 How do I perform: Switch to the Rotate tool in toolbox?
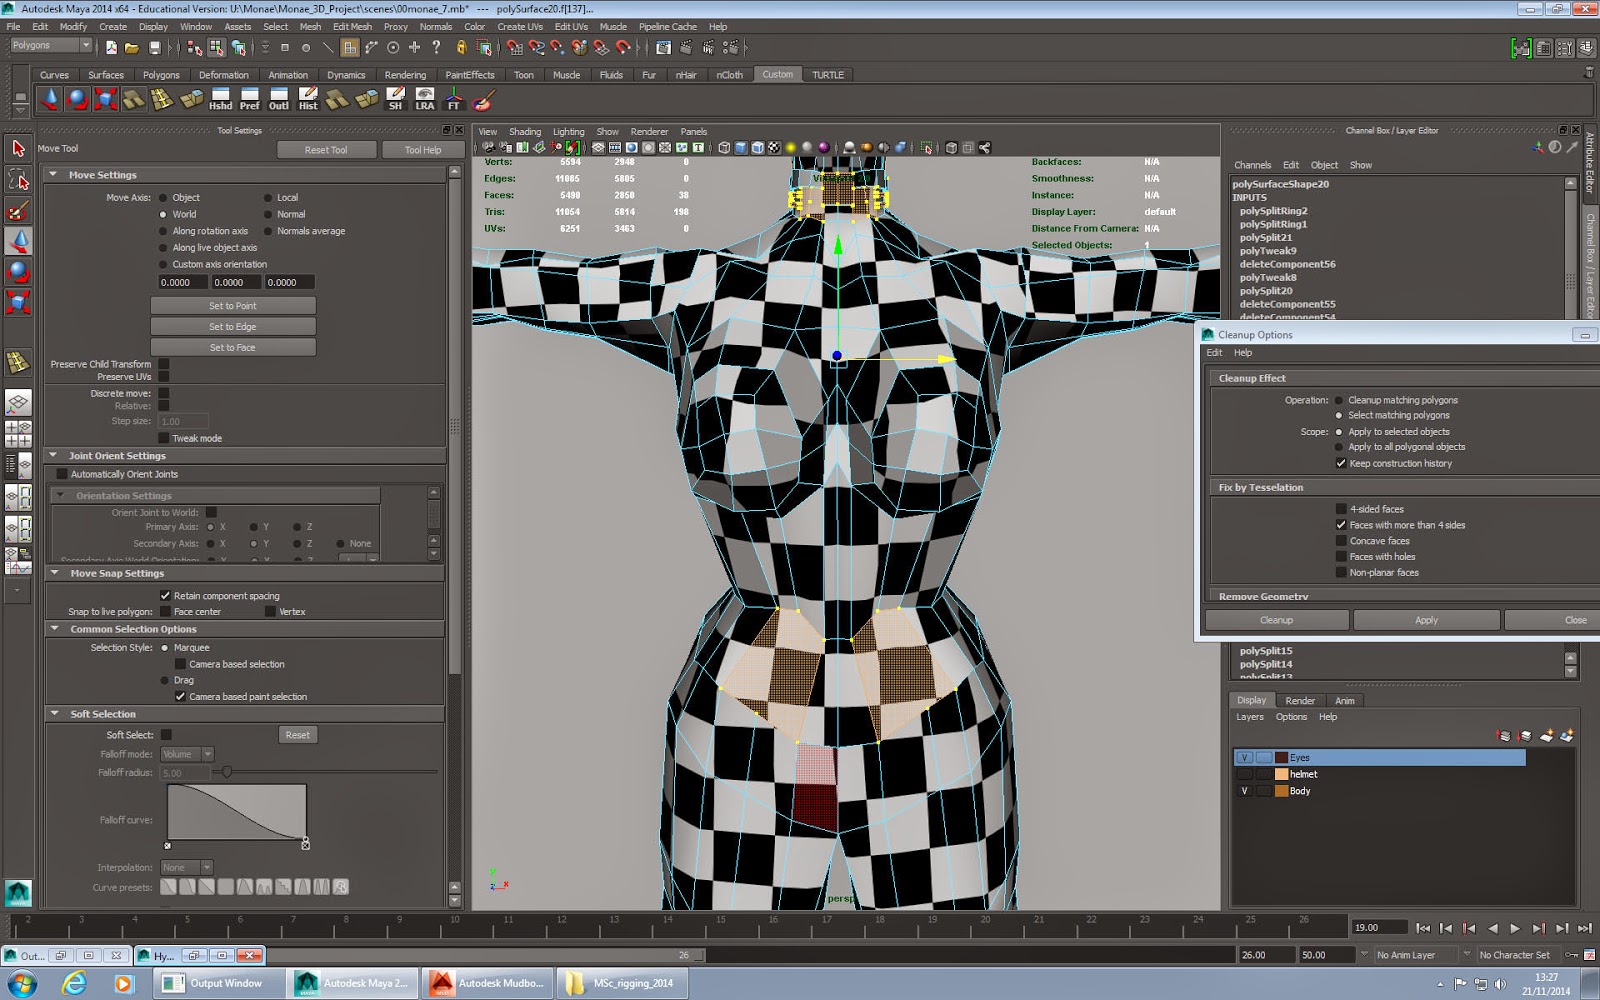click(18, 272)
